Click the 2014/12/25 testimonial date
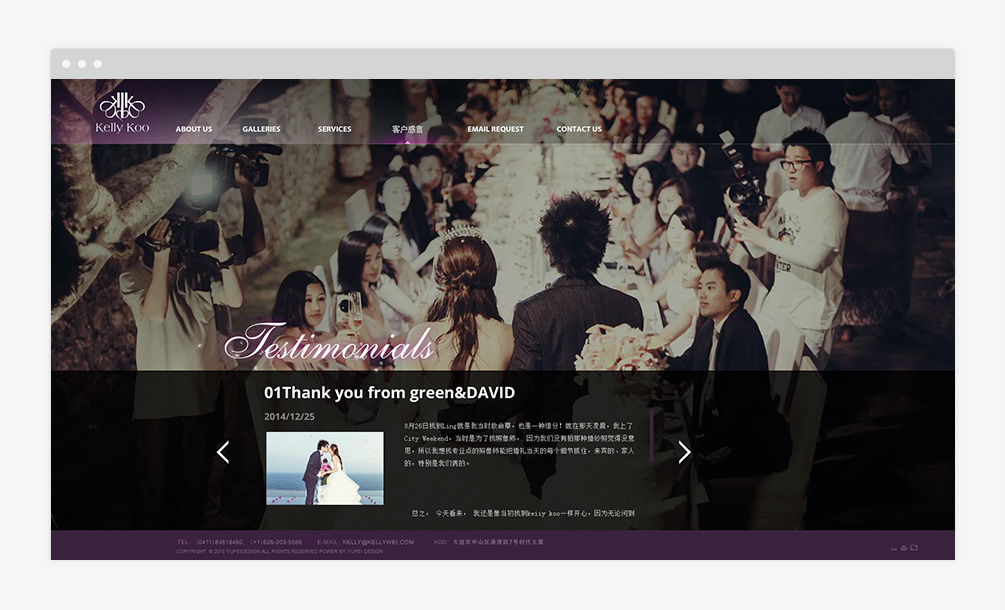The image size is (1005, 610). pos(289,416)
